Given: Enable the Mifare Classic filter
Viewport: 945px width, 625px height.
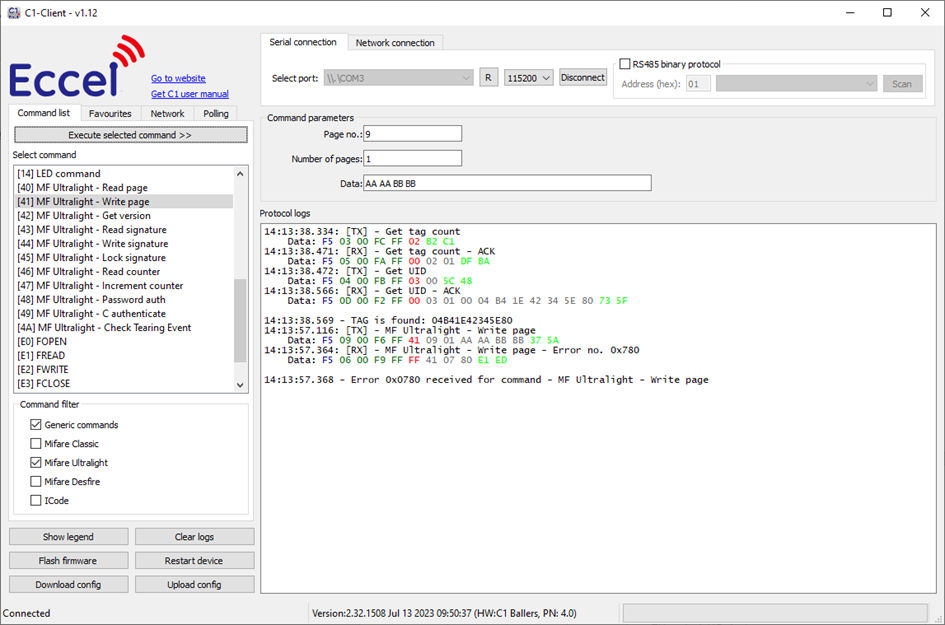Looking at the screenshot, I should [x=36, y=444].
